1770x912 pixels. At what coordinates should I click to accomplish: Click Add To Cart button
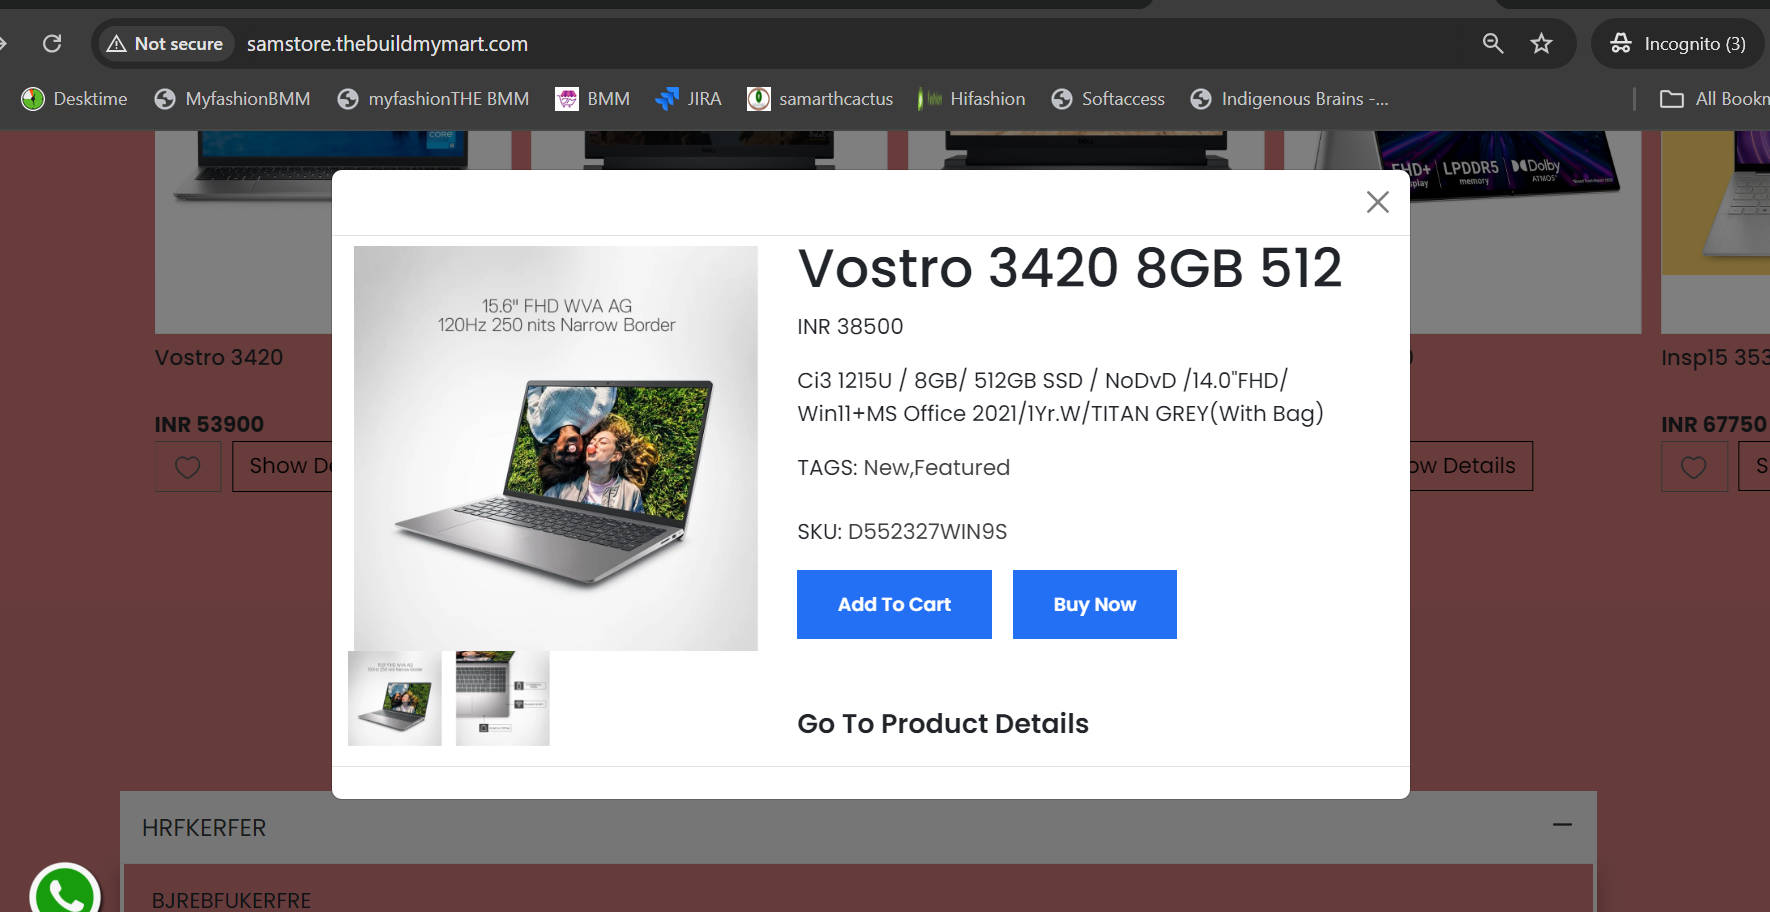click(894, 604)
